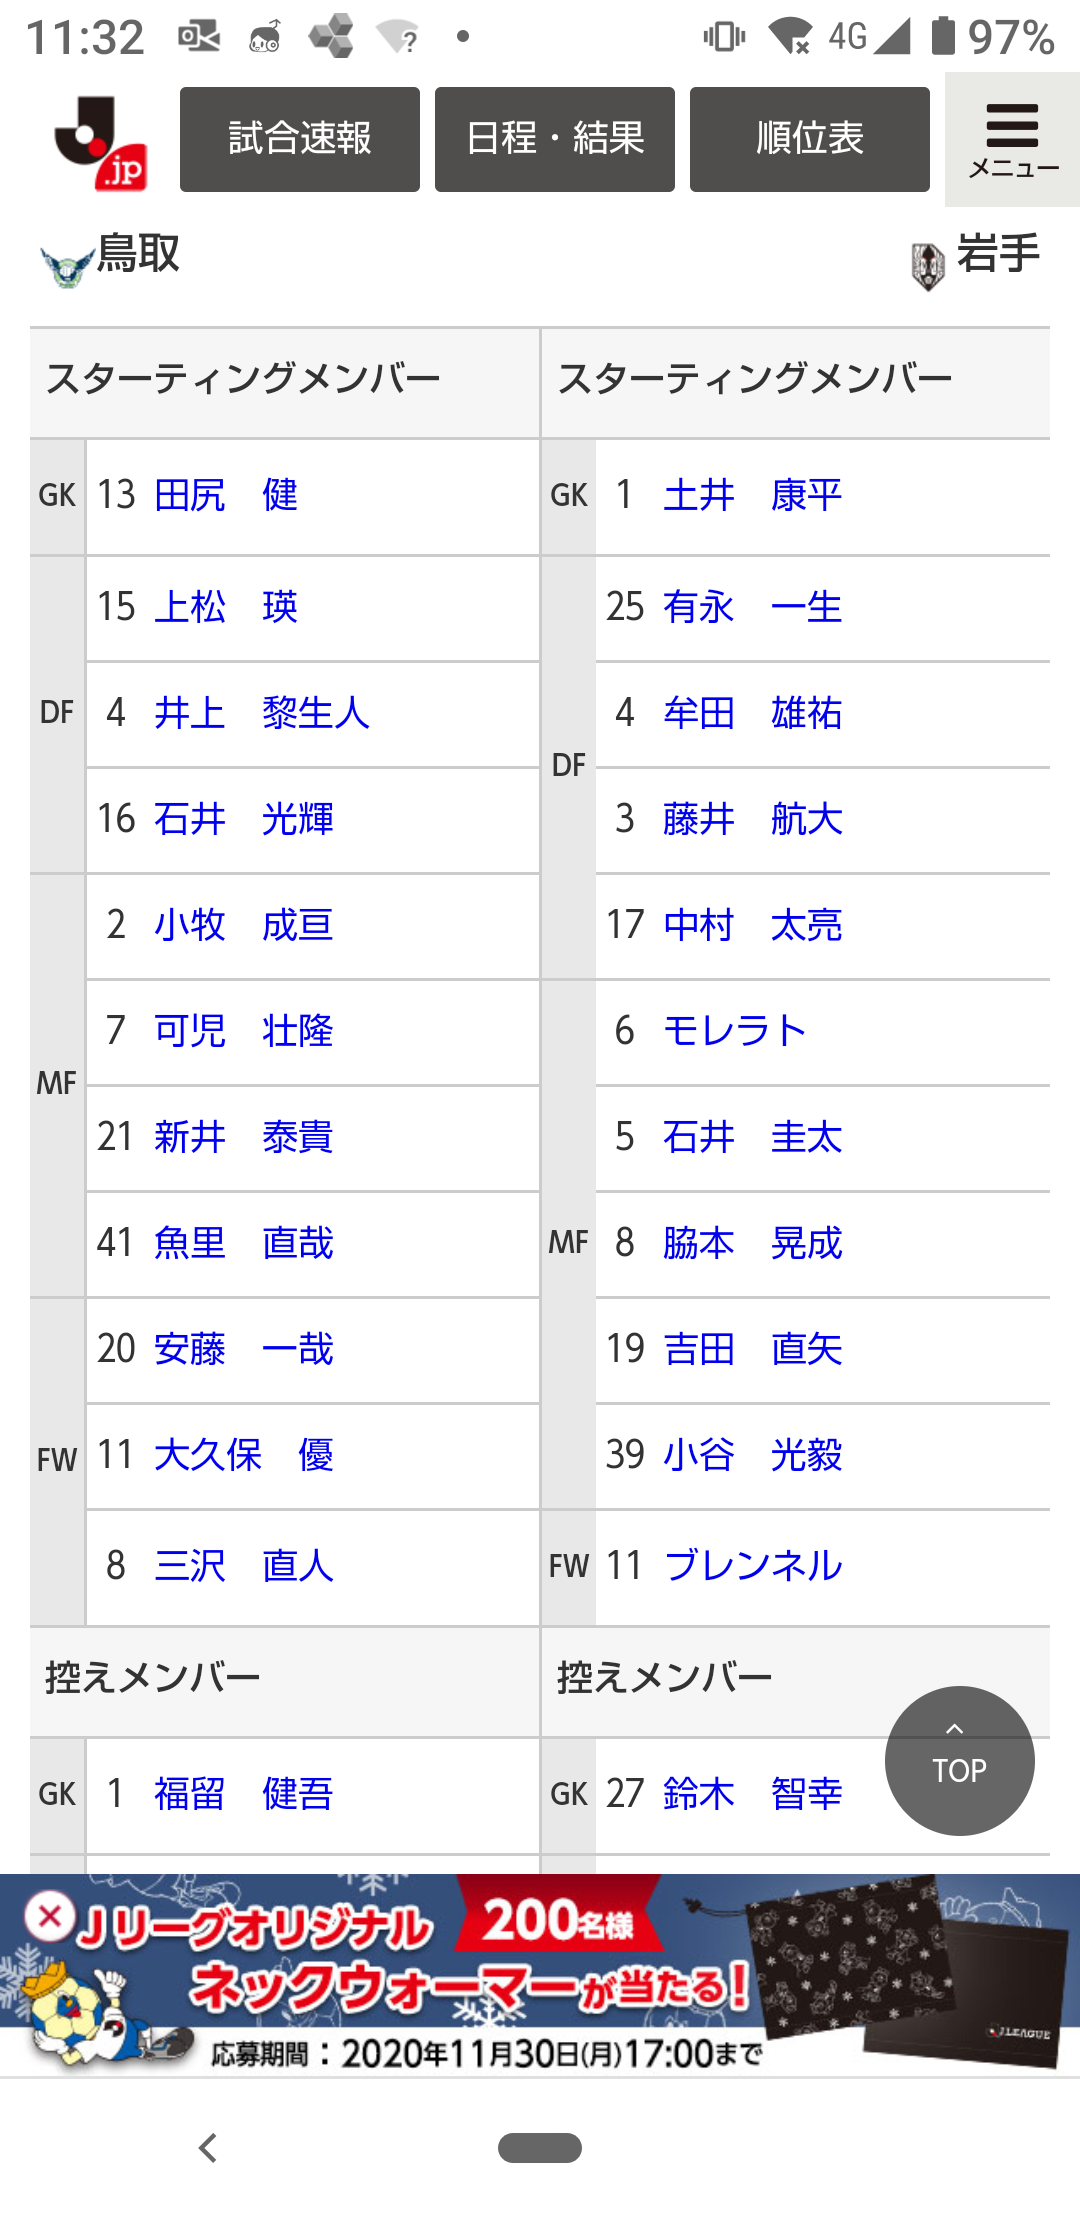Tap the 鳥取 team crest icon
The height and width of the screenshot is (2220, 1080).
(66, 266)
